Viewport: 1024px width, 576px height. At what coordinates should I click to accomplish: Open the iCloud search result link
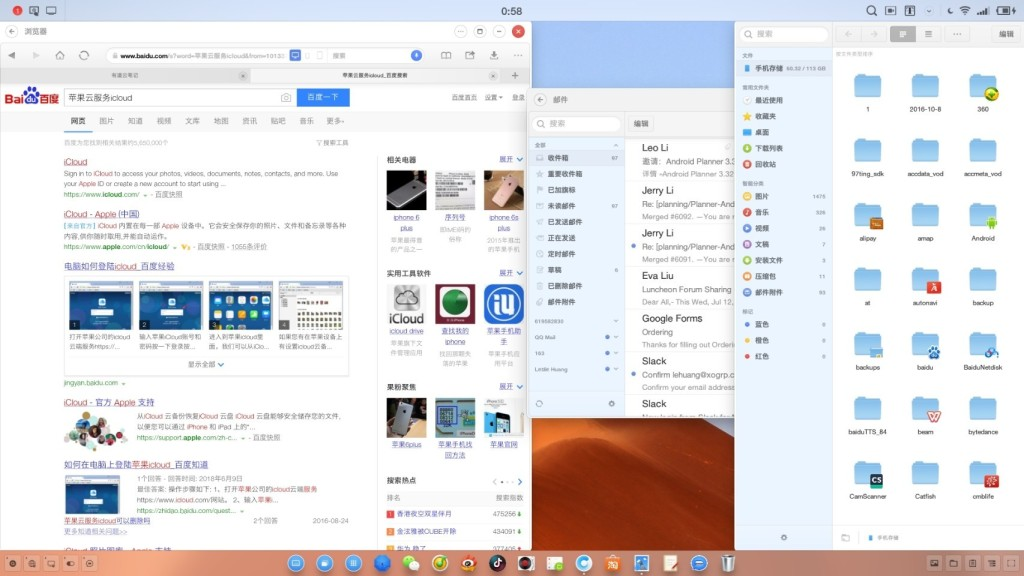[76, 162]
